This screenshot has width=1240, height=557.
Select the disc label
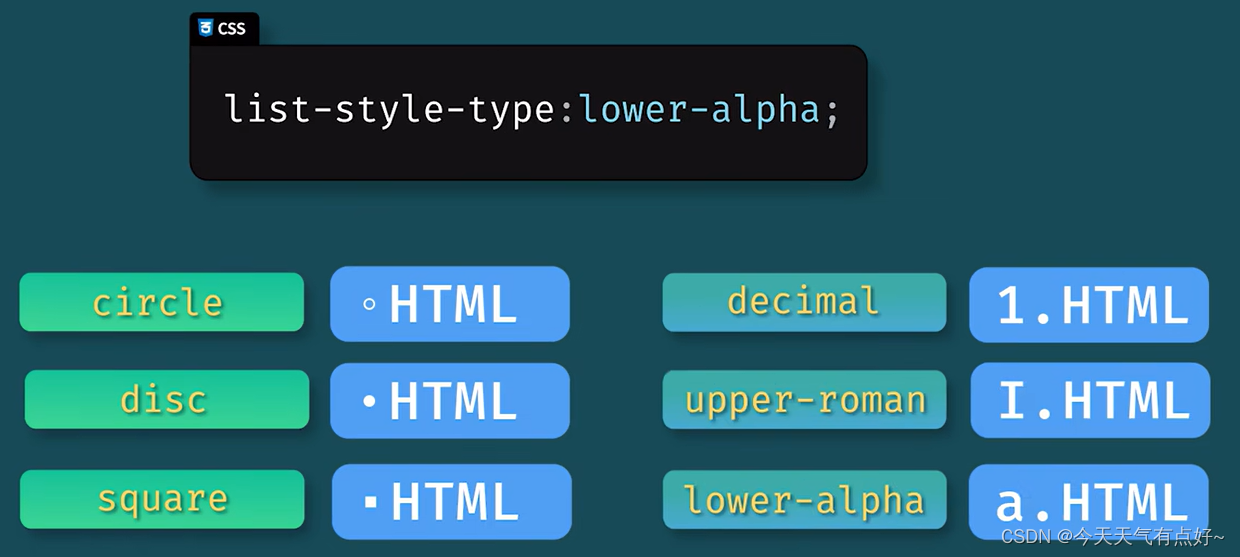166,399
